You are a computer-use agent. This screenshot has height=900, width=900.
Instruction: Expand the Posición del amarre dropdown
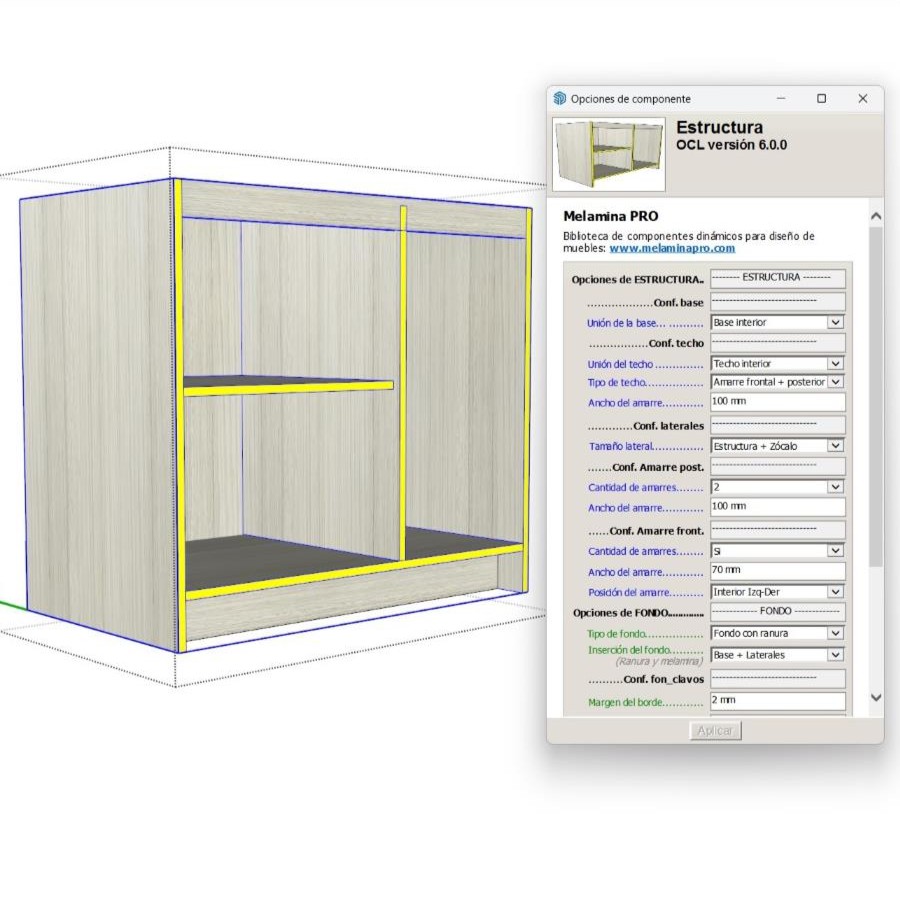777,592
